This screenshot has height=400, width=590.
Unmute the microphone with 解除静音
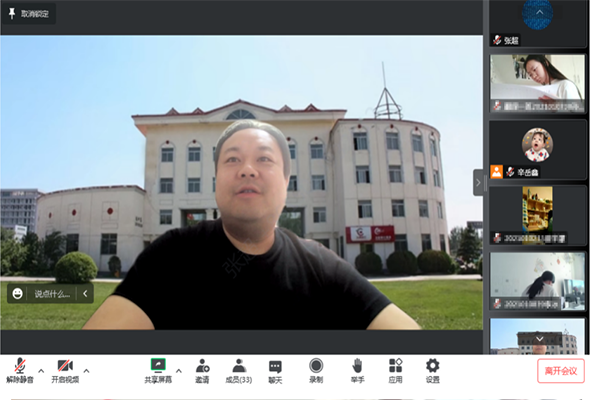20,371
